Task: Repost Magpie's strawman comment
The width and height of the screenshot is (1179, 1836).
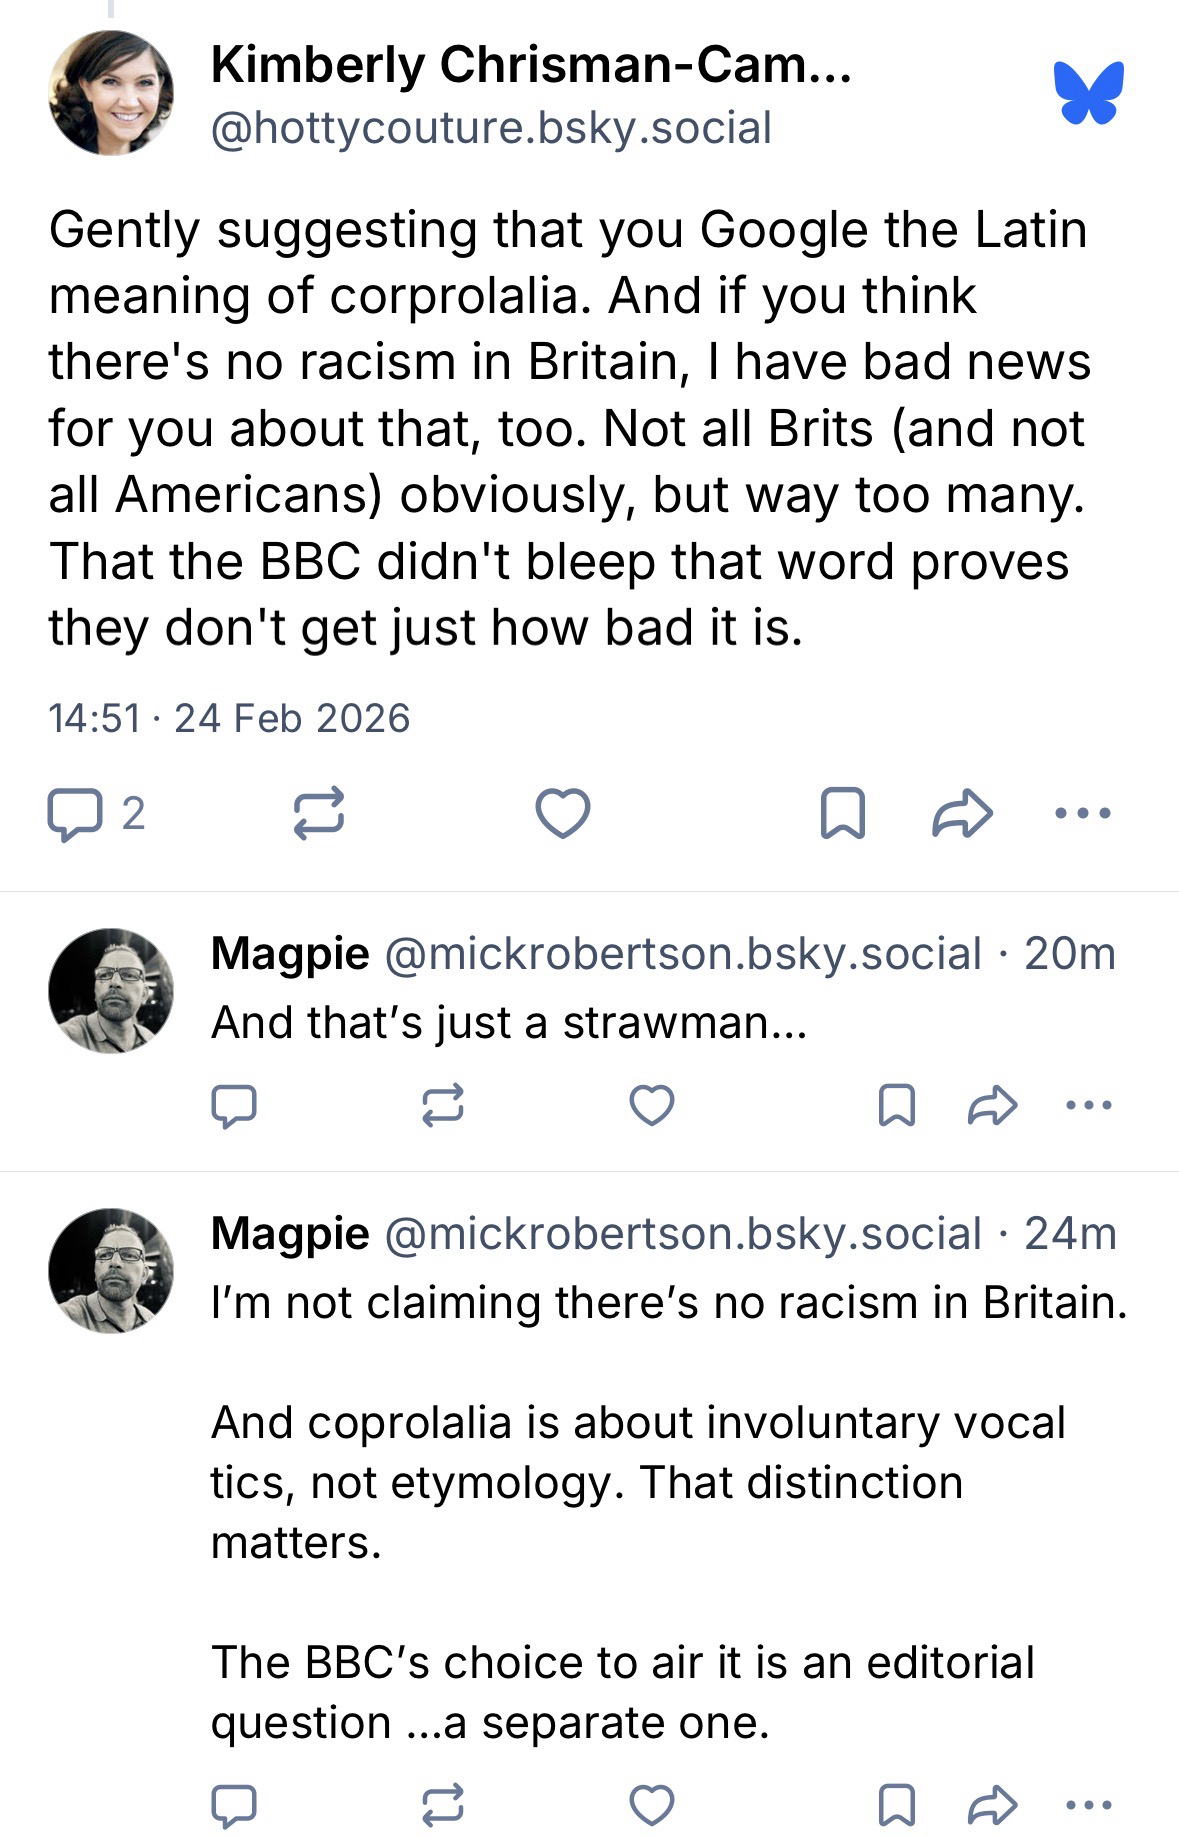Action: 442,1105
